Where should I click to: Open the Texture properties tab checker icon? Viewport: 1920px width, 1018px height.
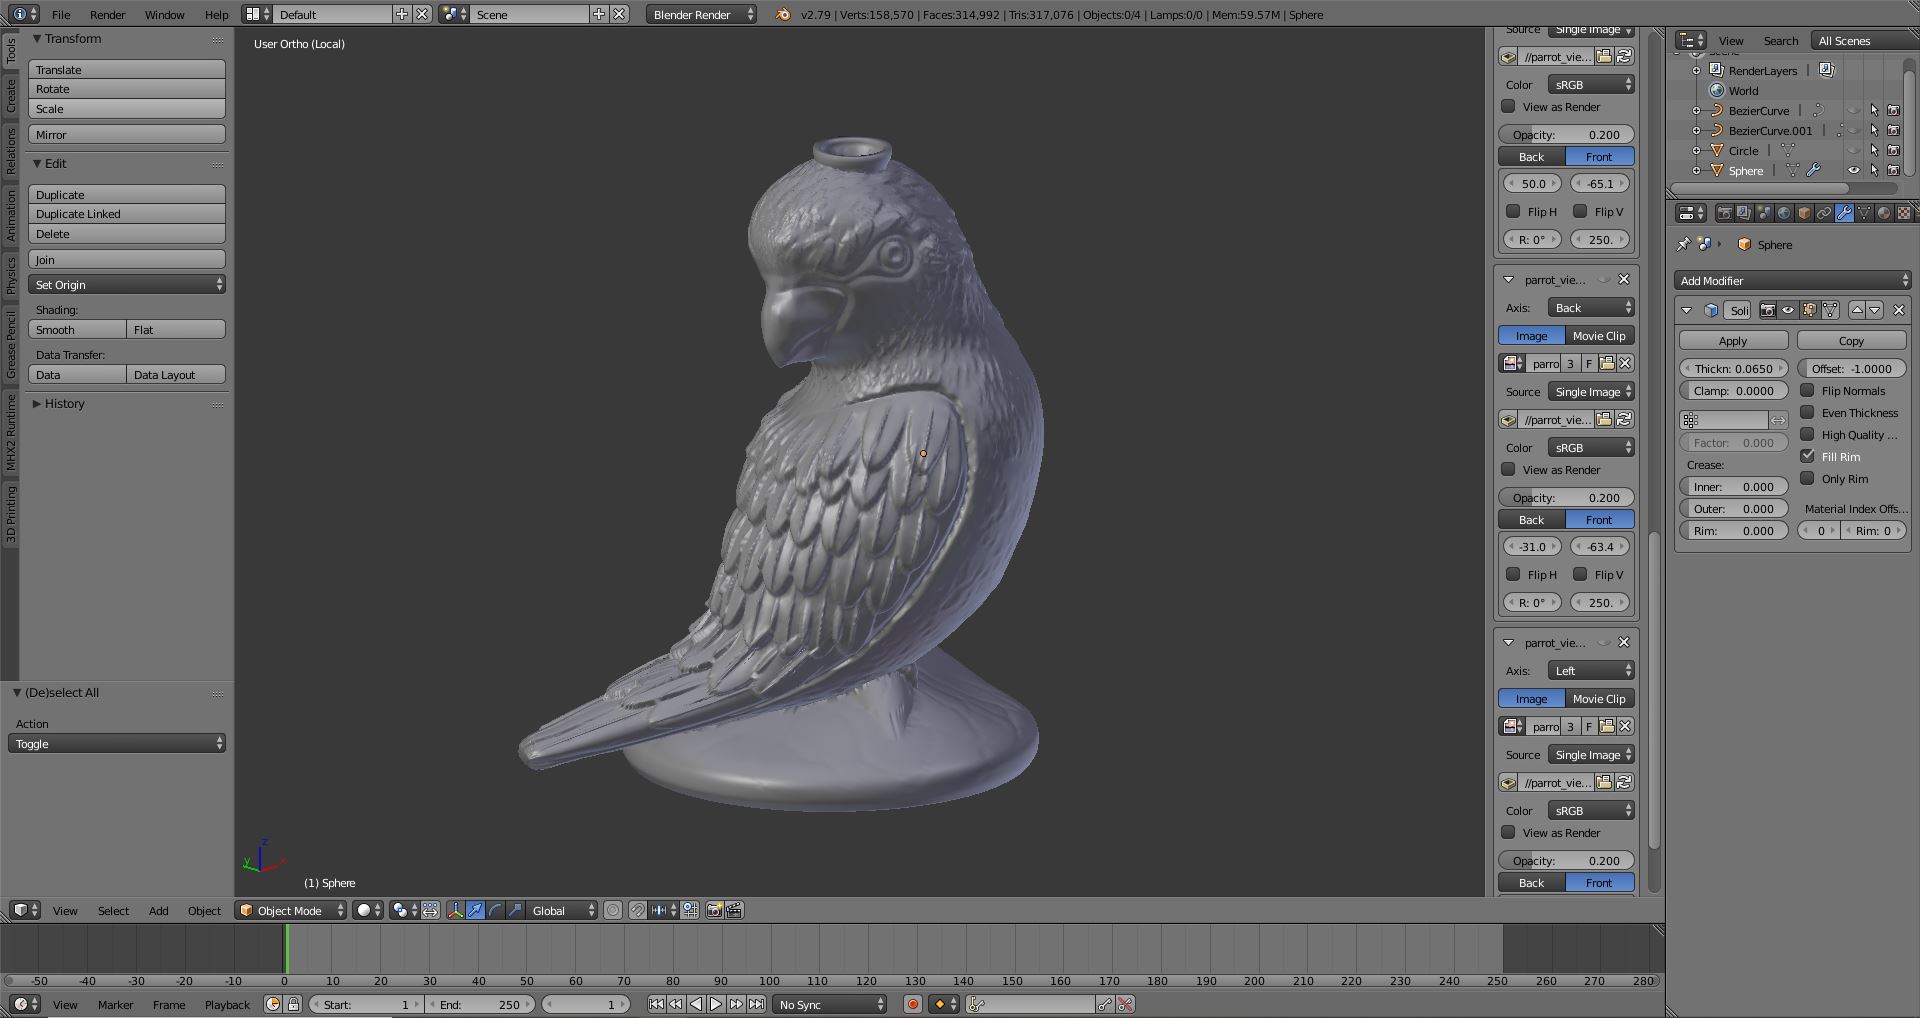[x=1904, y=213]
